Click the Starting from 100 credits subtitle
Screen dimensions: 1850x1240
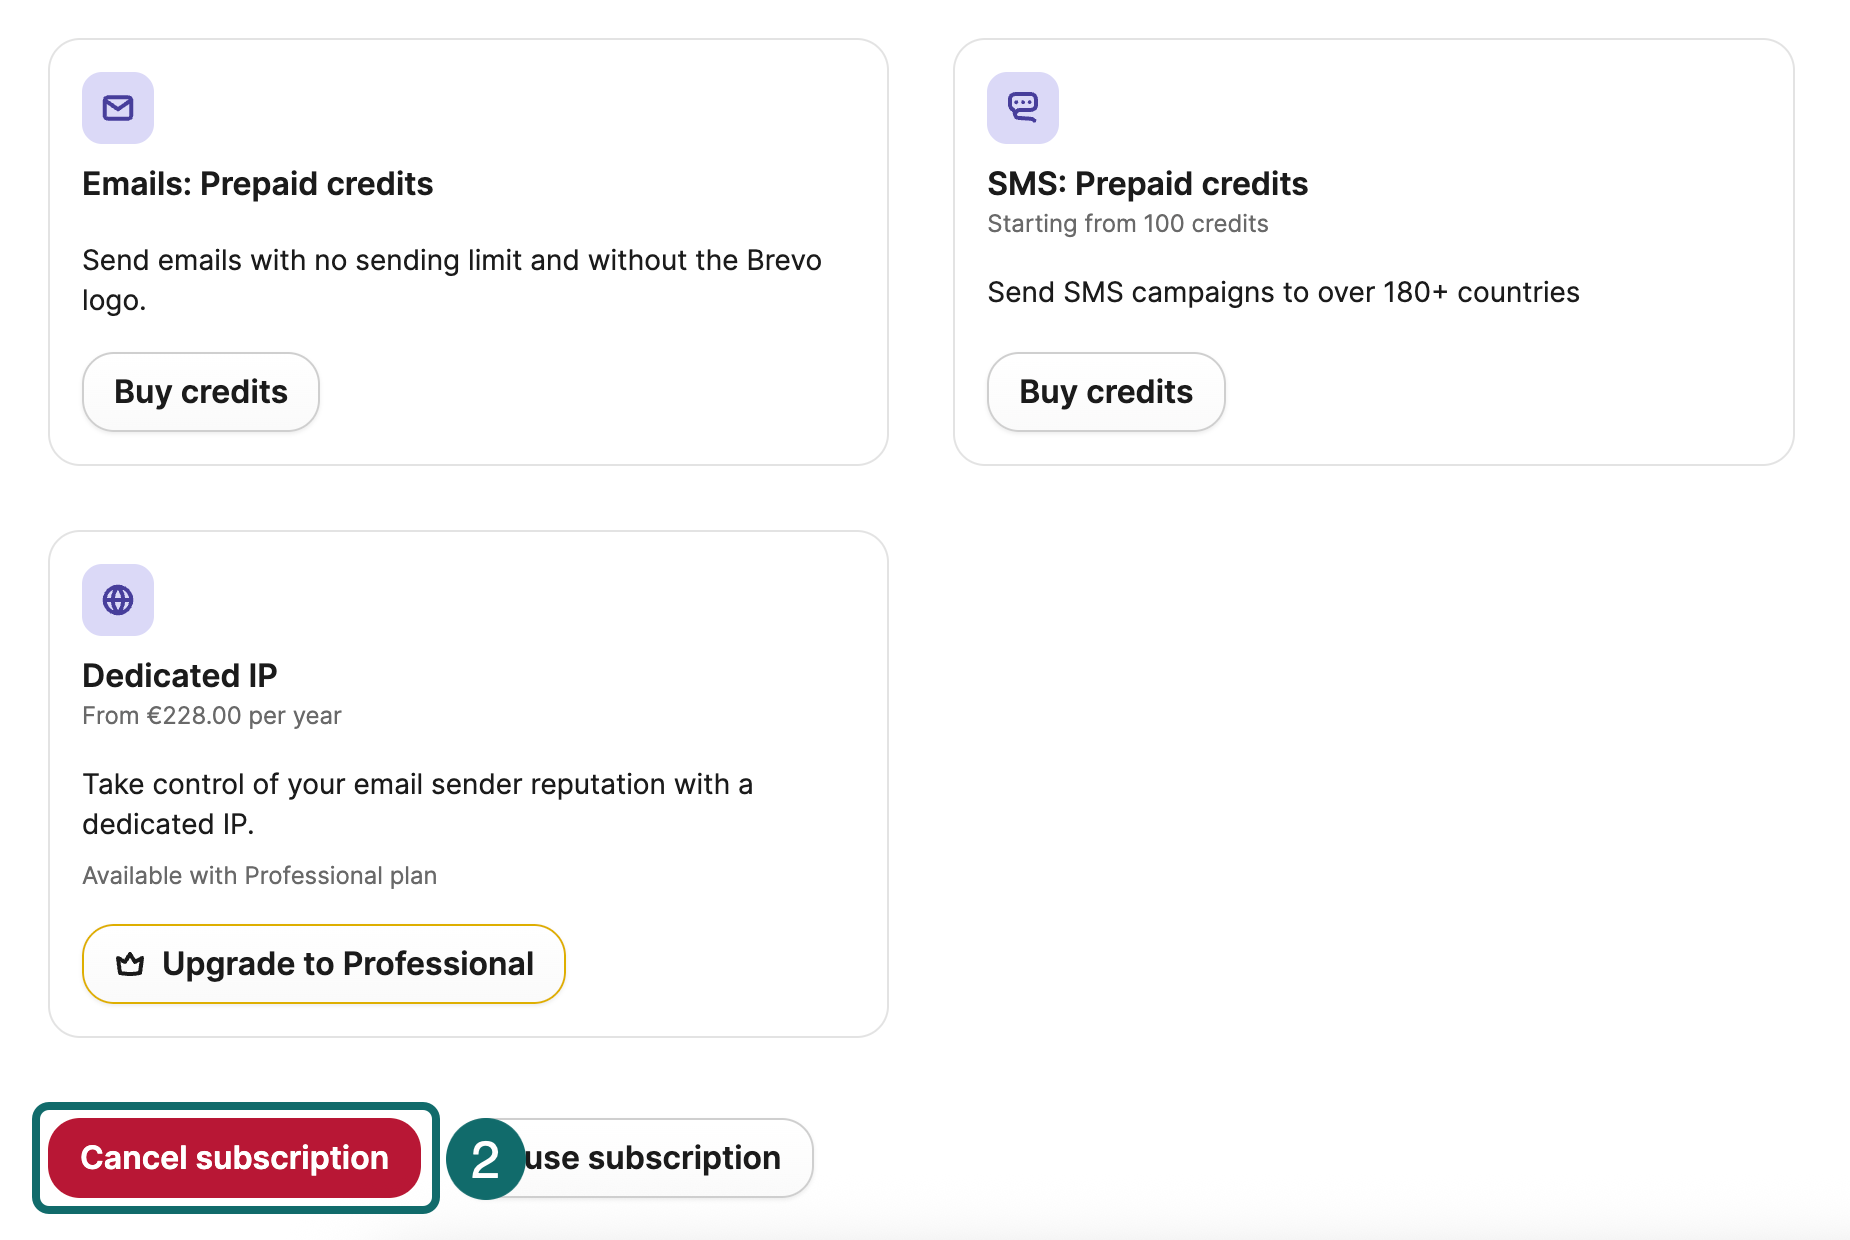(1127, 224)
